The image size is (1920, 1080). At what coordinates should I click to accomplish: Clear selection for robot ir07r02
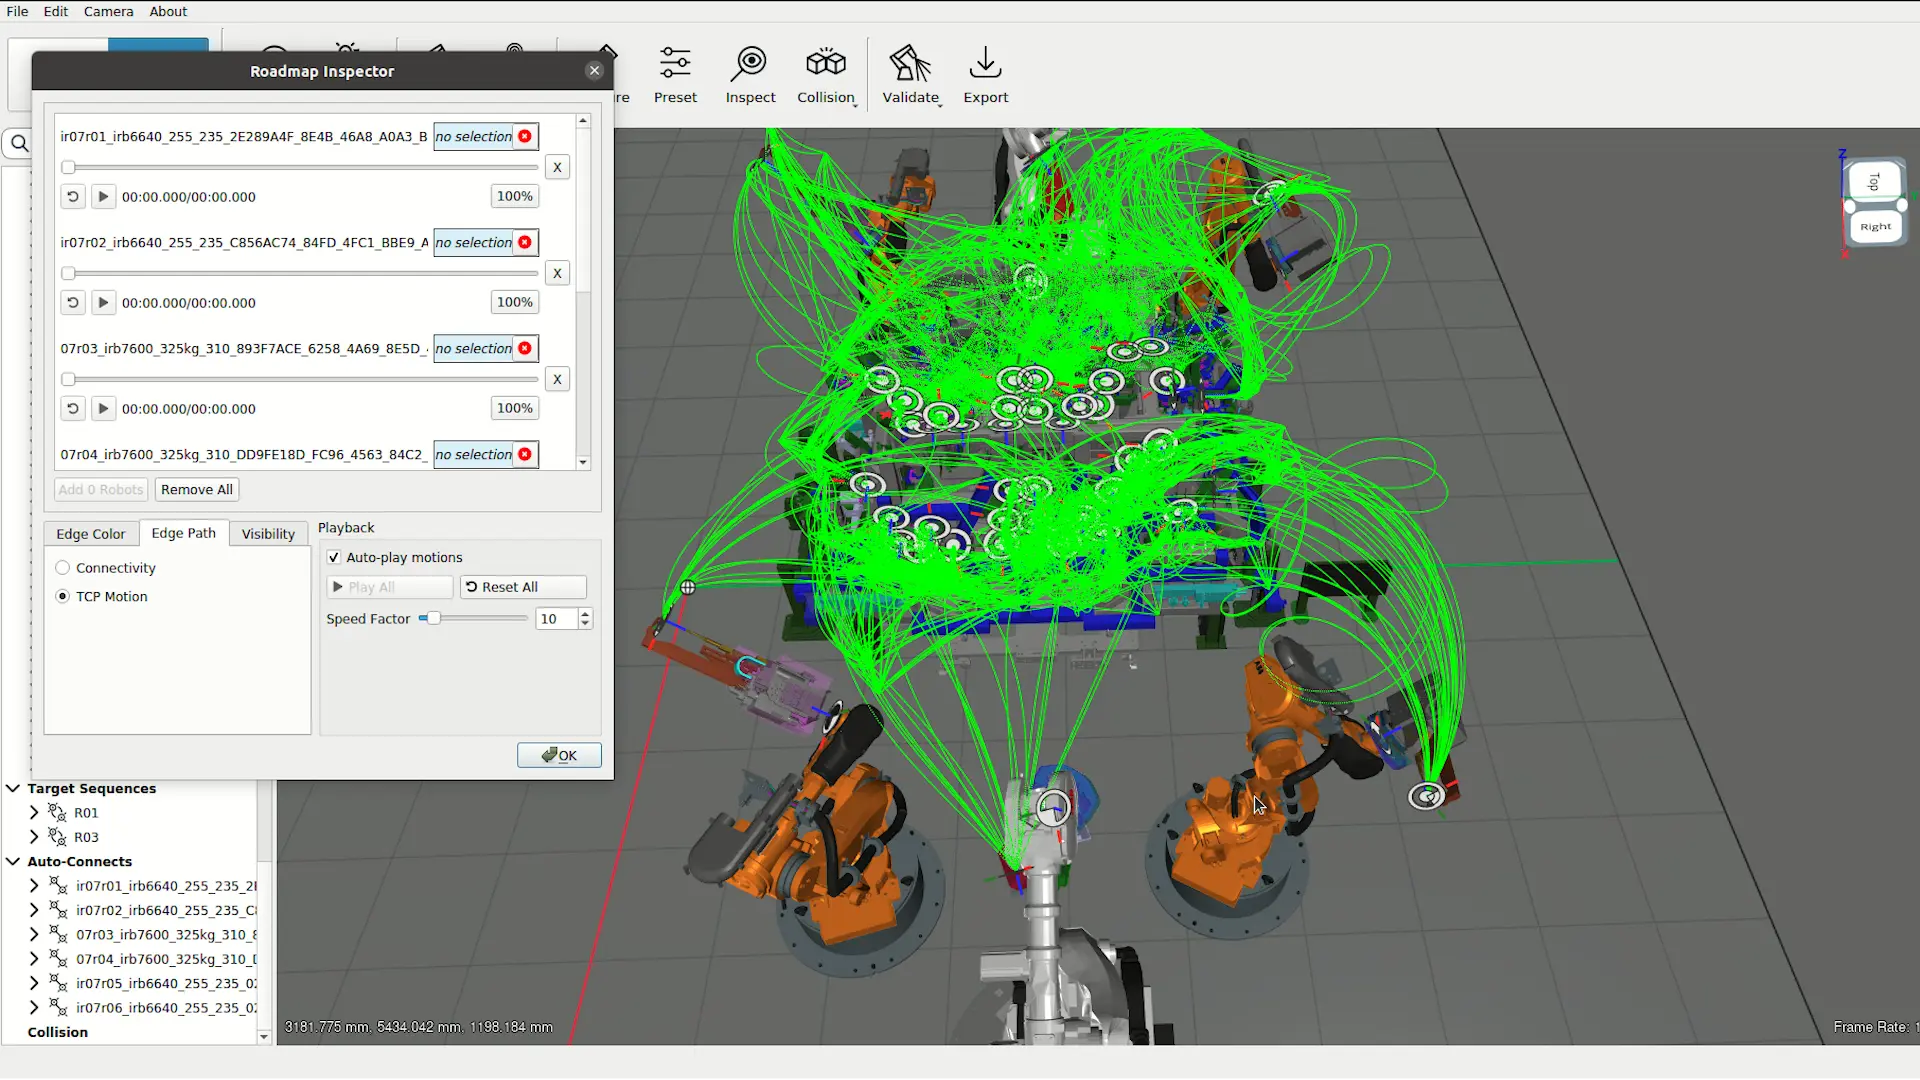click(x=525, y=242)
